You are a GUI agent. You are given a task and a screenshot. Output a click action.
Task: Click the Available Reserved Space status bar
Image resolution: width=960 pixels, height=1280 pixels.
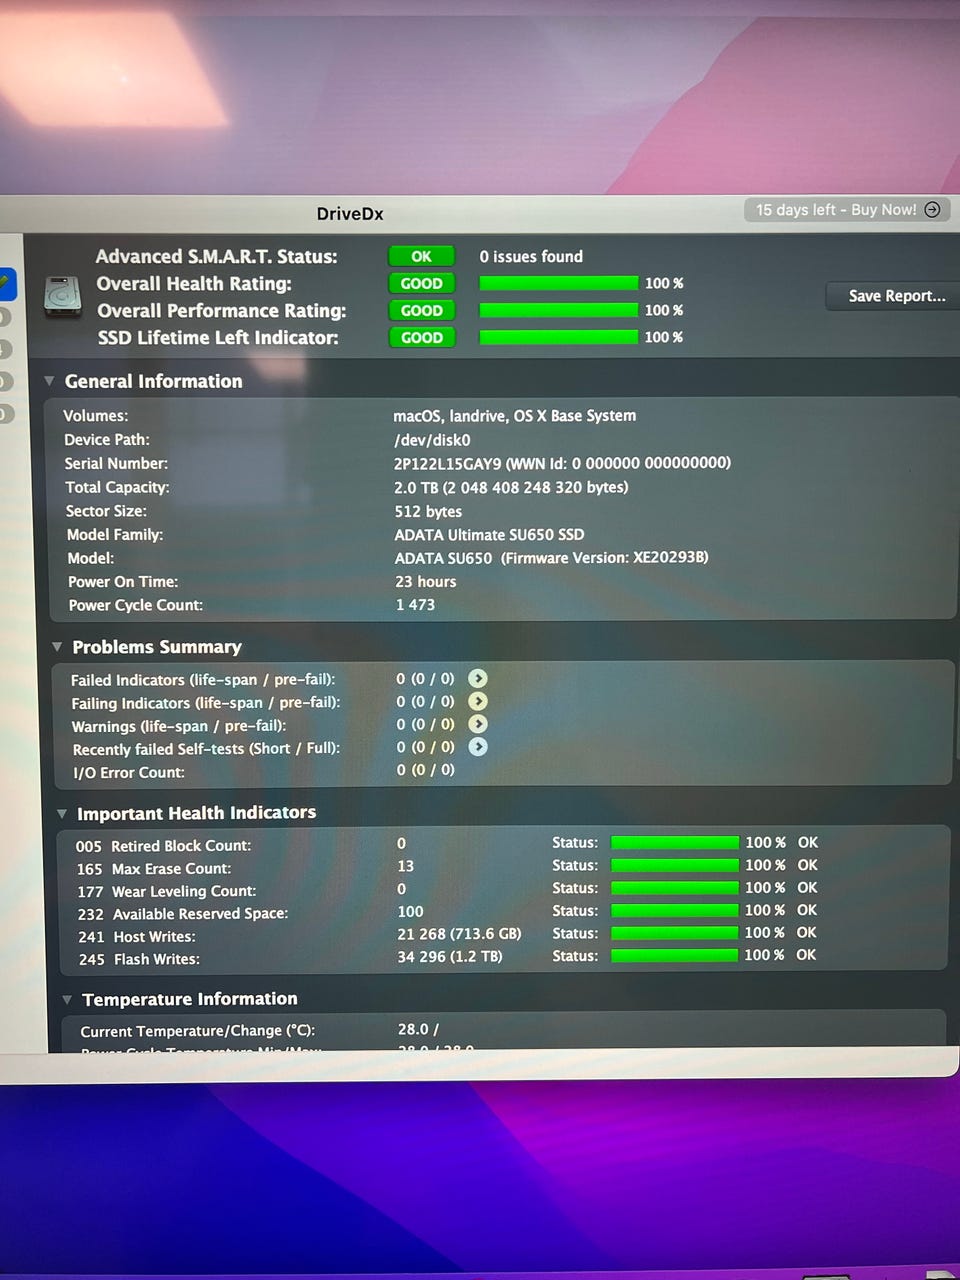(674, 910)
